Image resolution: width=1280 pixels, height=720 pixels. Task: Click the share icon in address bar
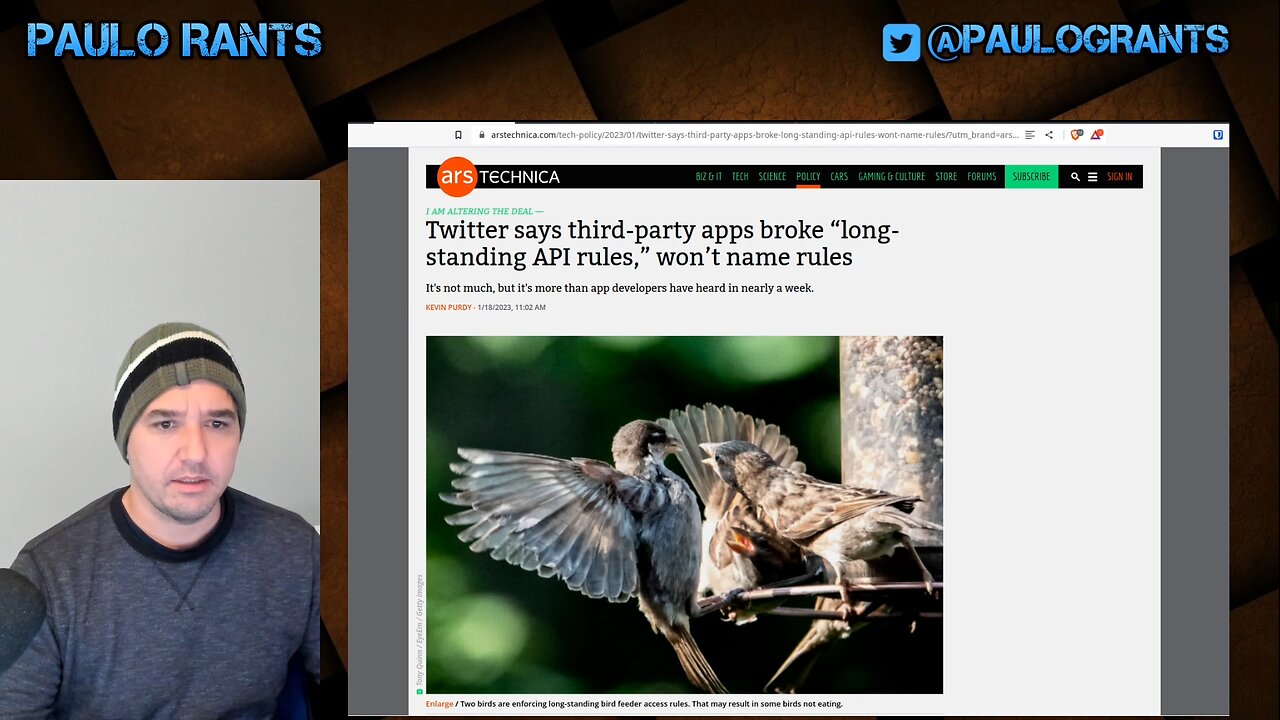[1049, 135]
